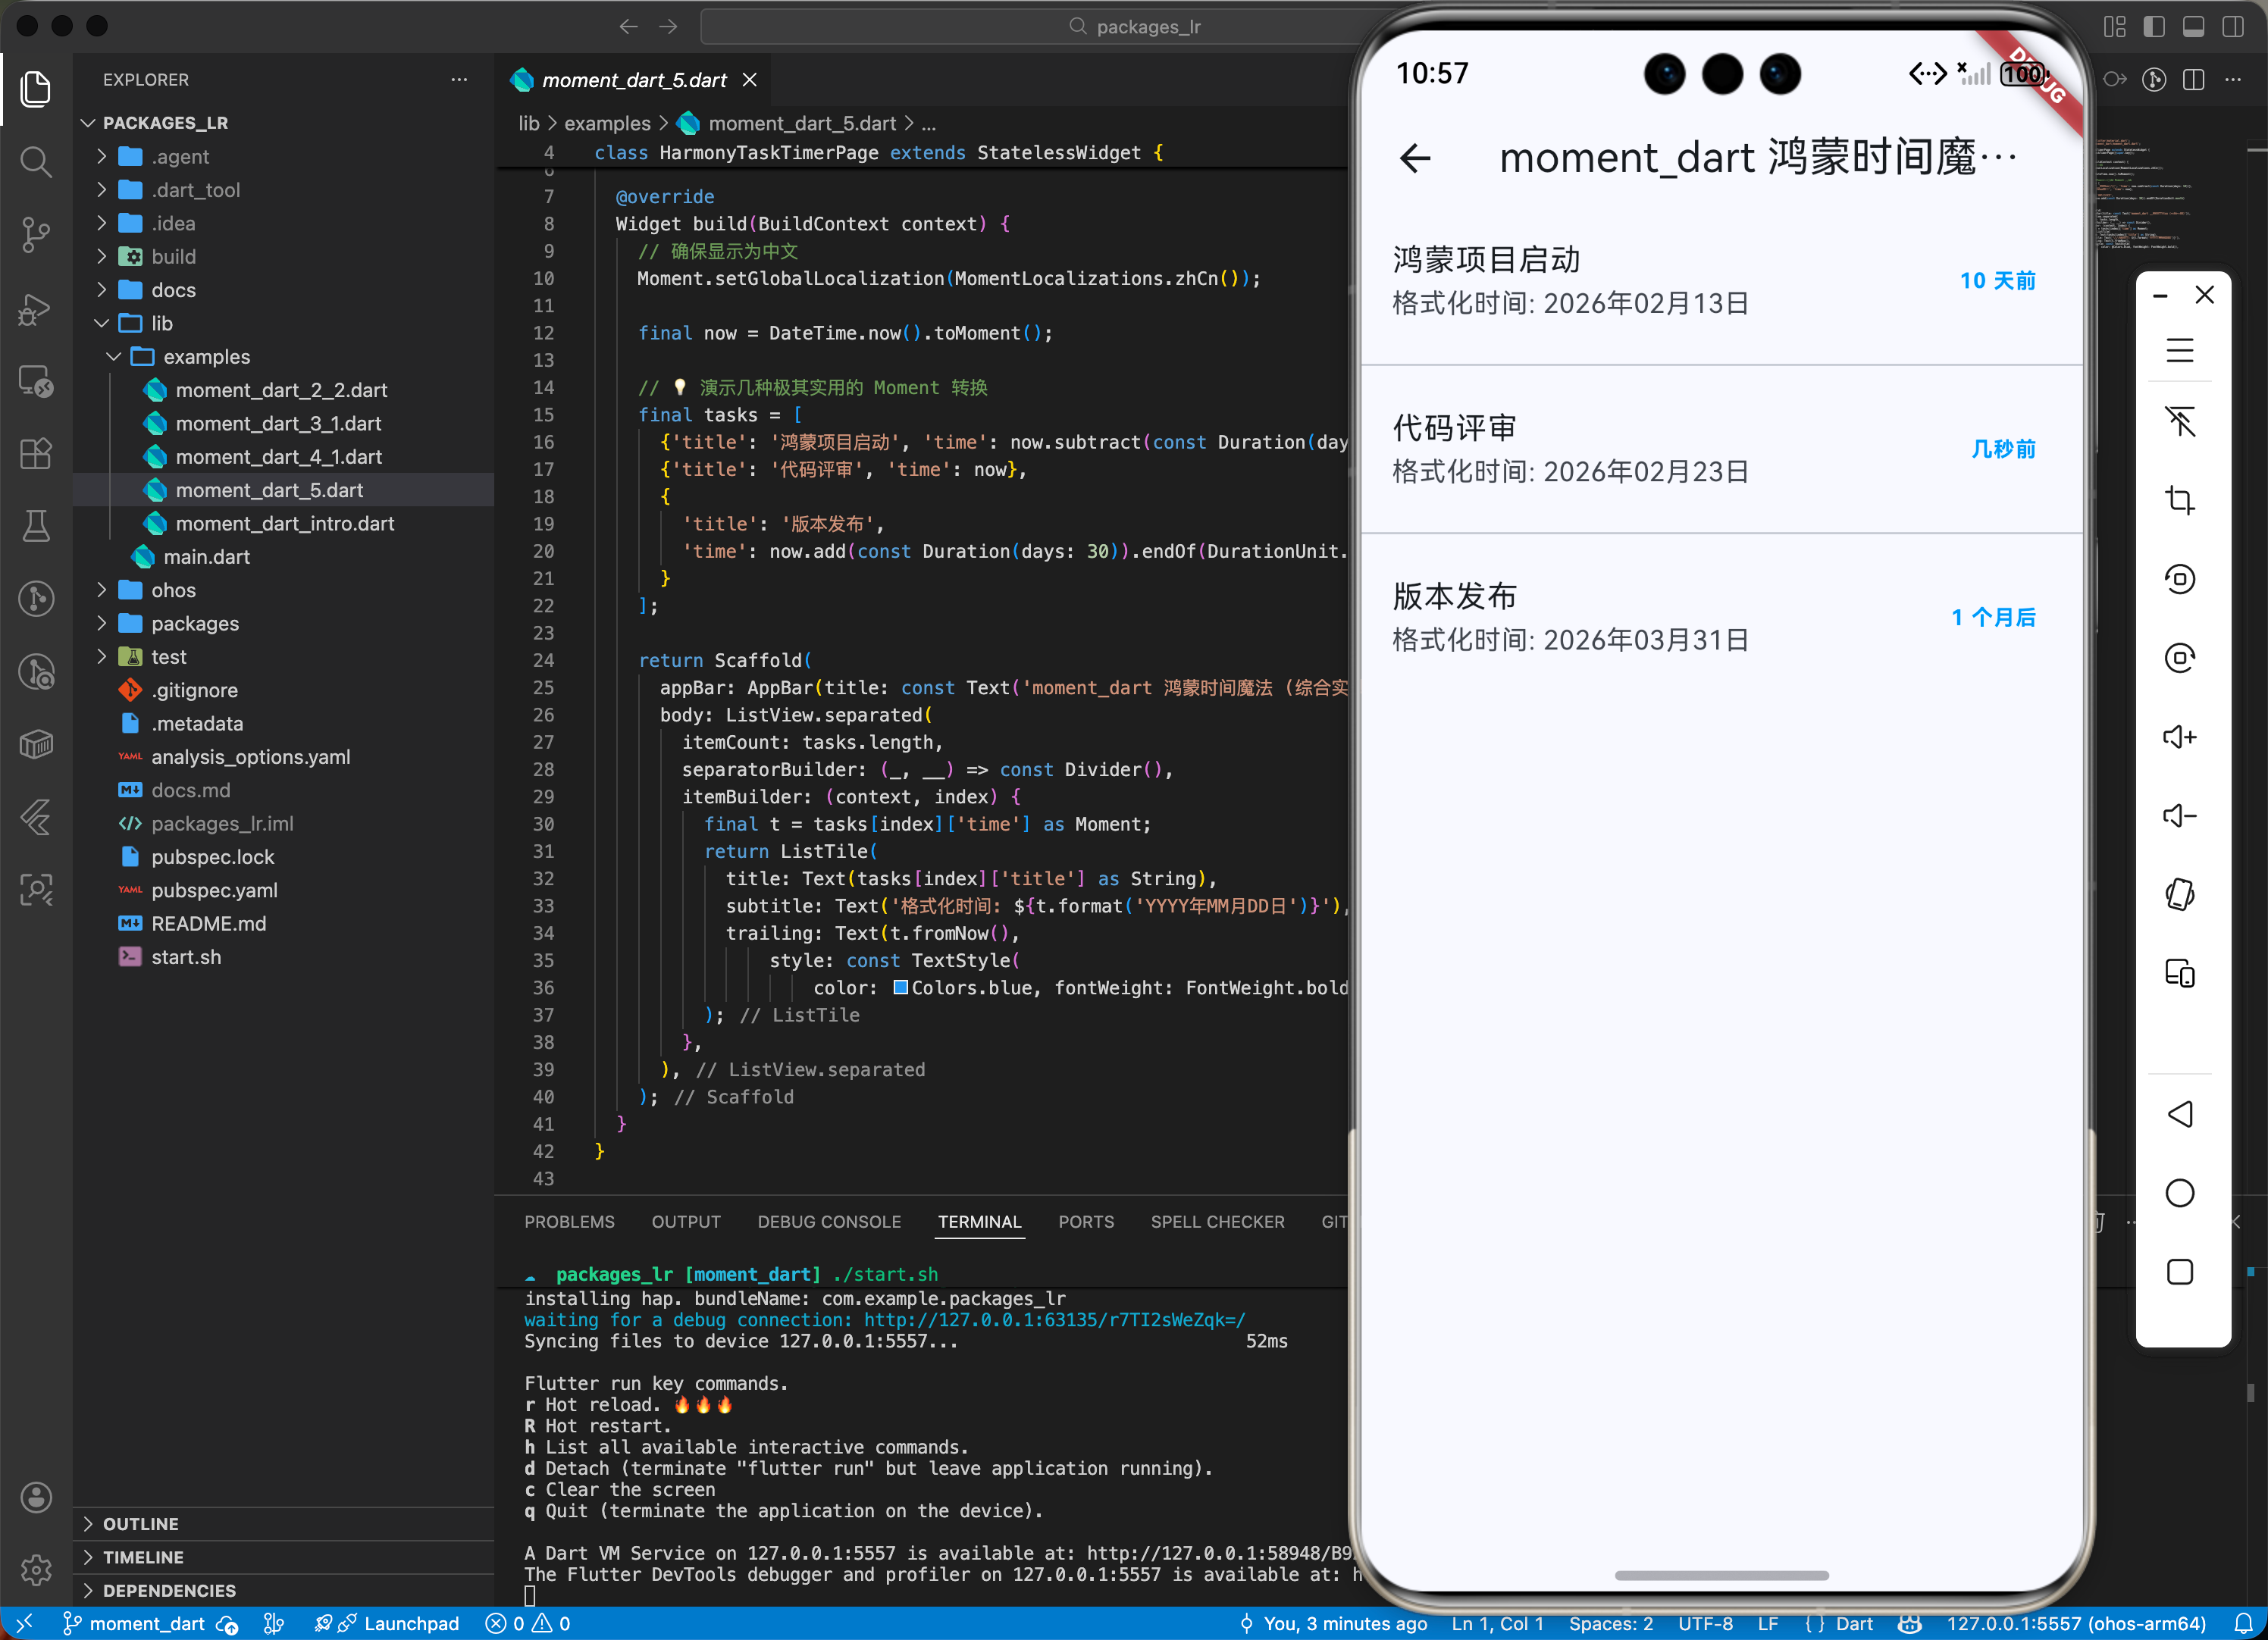The height and width of the screenshot is (1640, 2268).
Task: Click the Launchpad status bar button
Action: (x=411, y=1624)
